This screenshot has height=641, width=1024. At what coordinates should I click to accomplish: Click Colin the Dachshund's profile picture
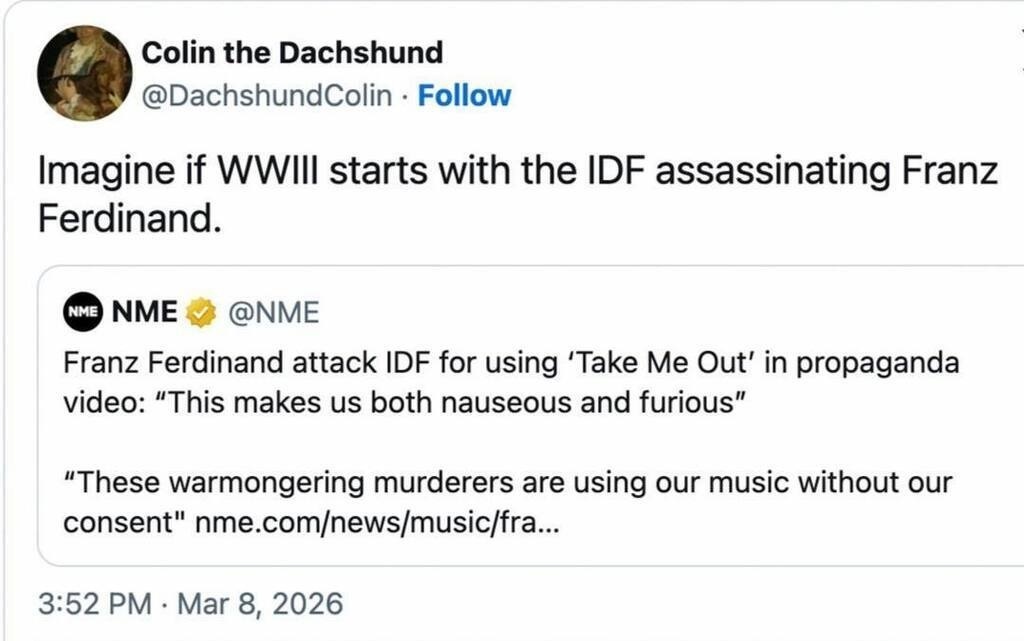click(84, 73)
